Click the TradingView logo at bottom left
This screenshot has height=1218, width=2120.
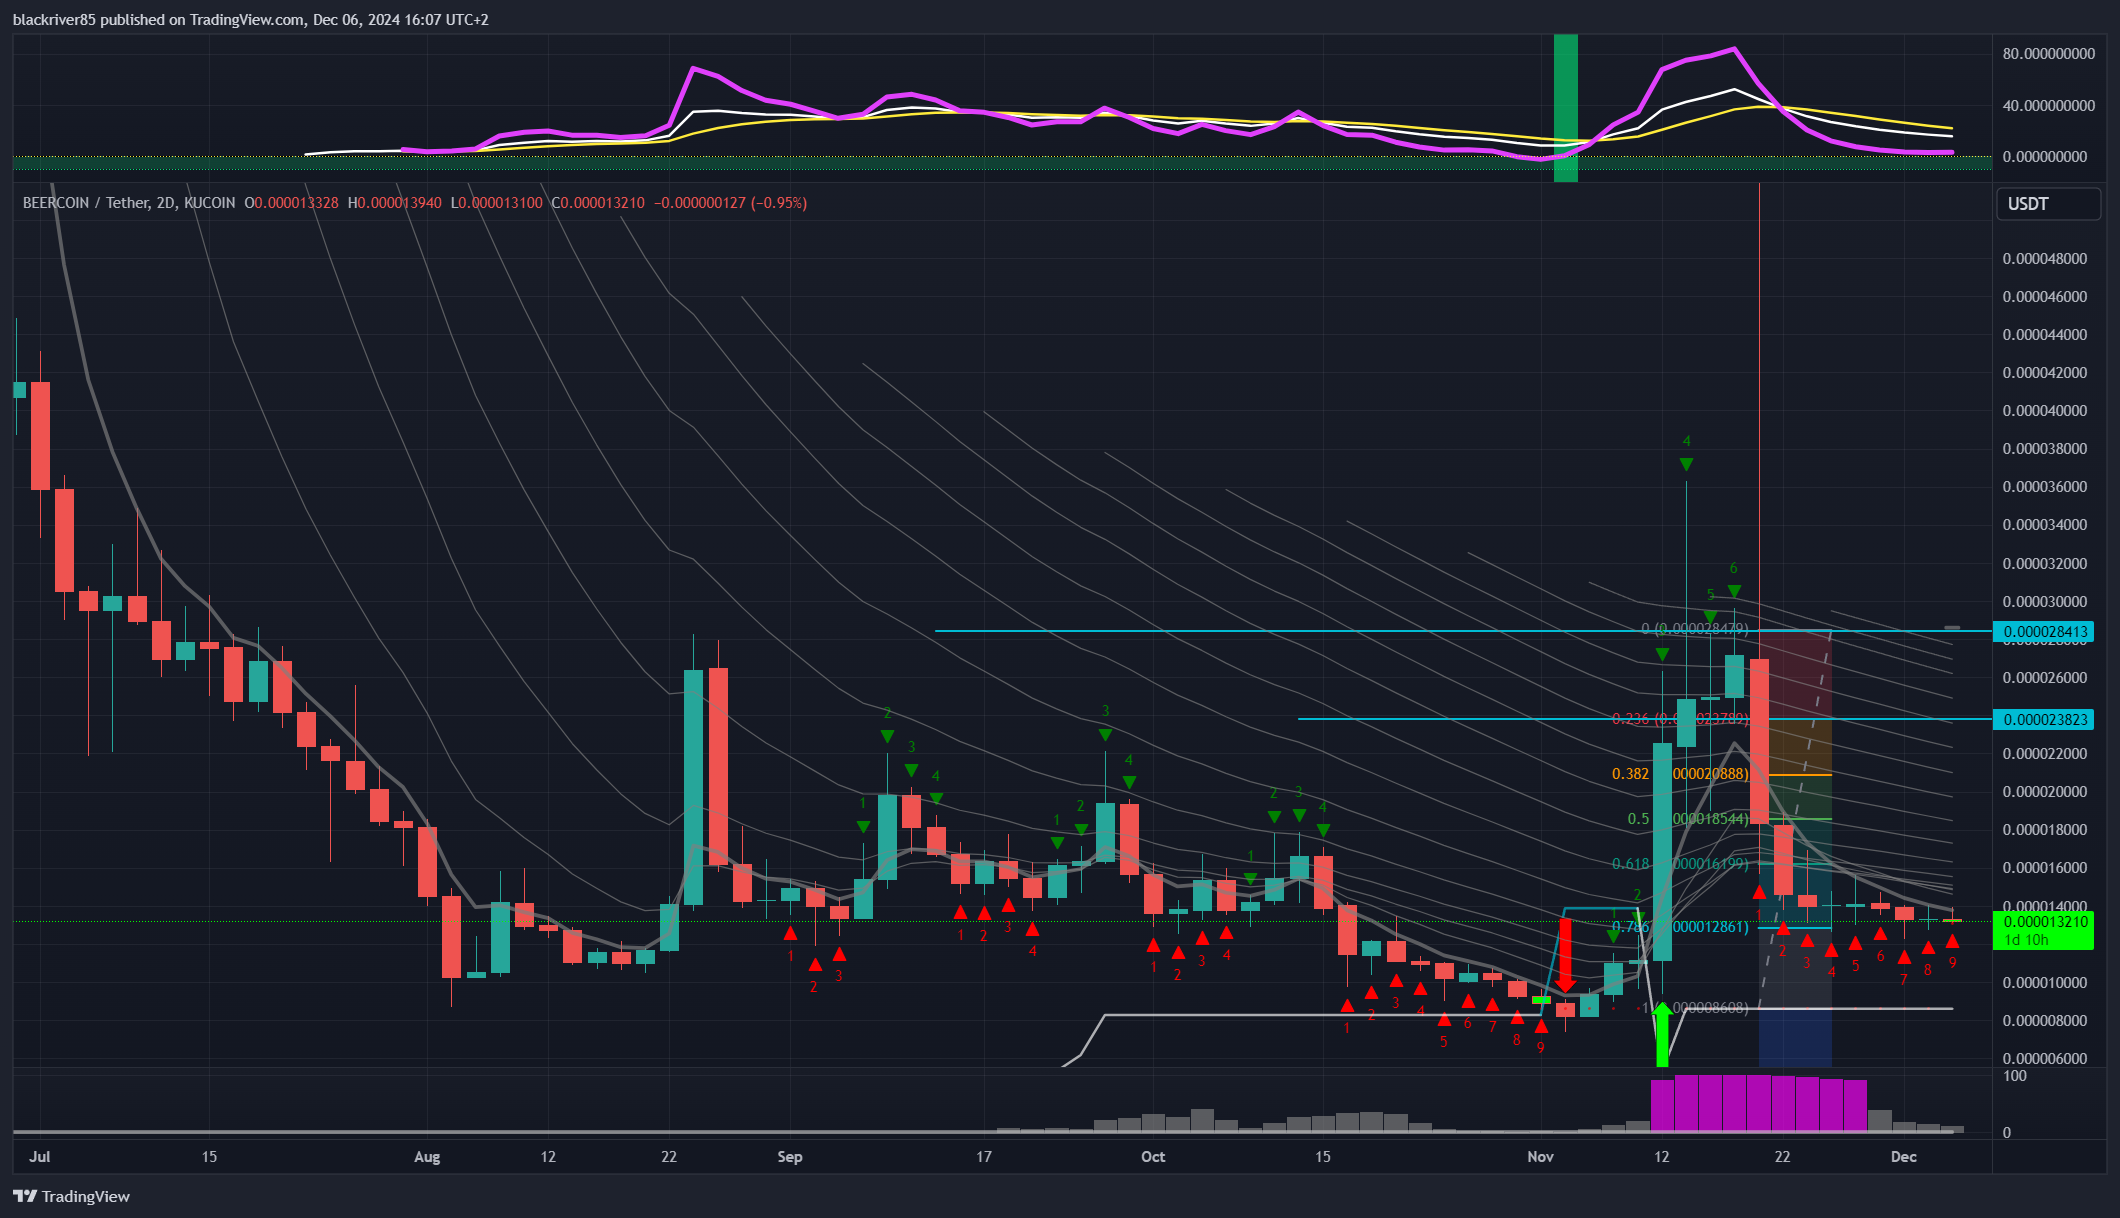click(71, 1196)
